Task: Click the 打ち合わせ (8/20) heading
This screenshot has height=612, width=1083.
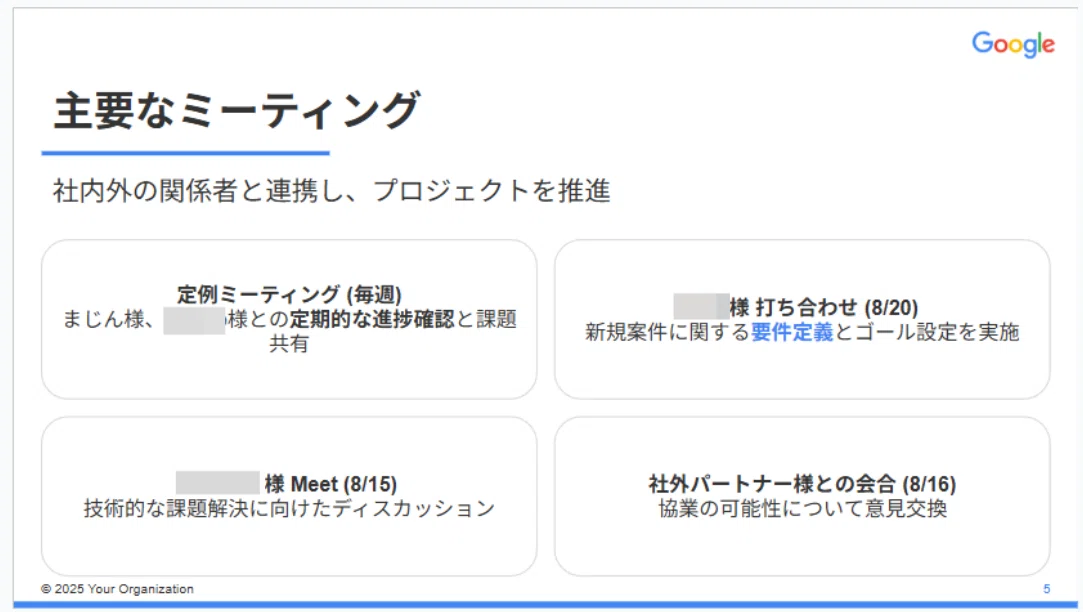Action: point(836,307)
